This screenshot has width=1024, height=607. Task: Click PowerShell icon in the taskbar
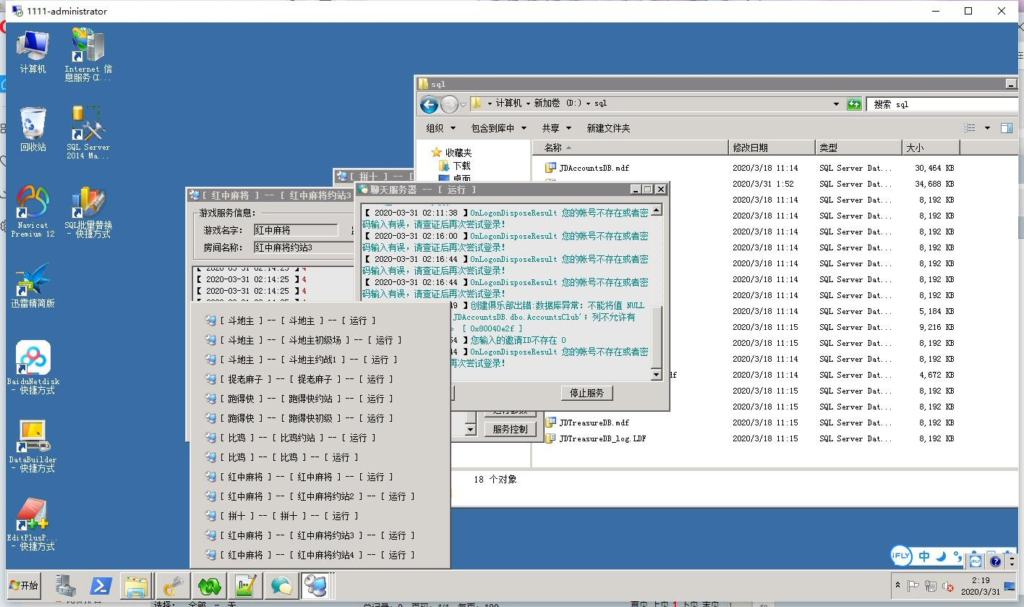pos(100,586)
